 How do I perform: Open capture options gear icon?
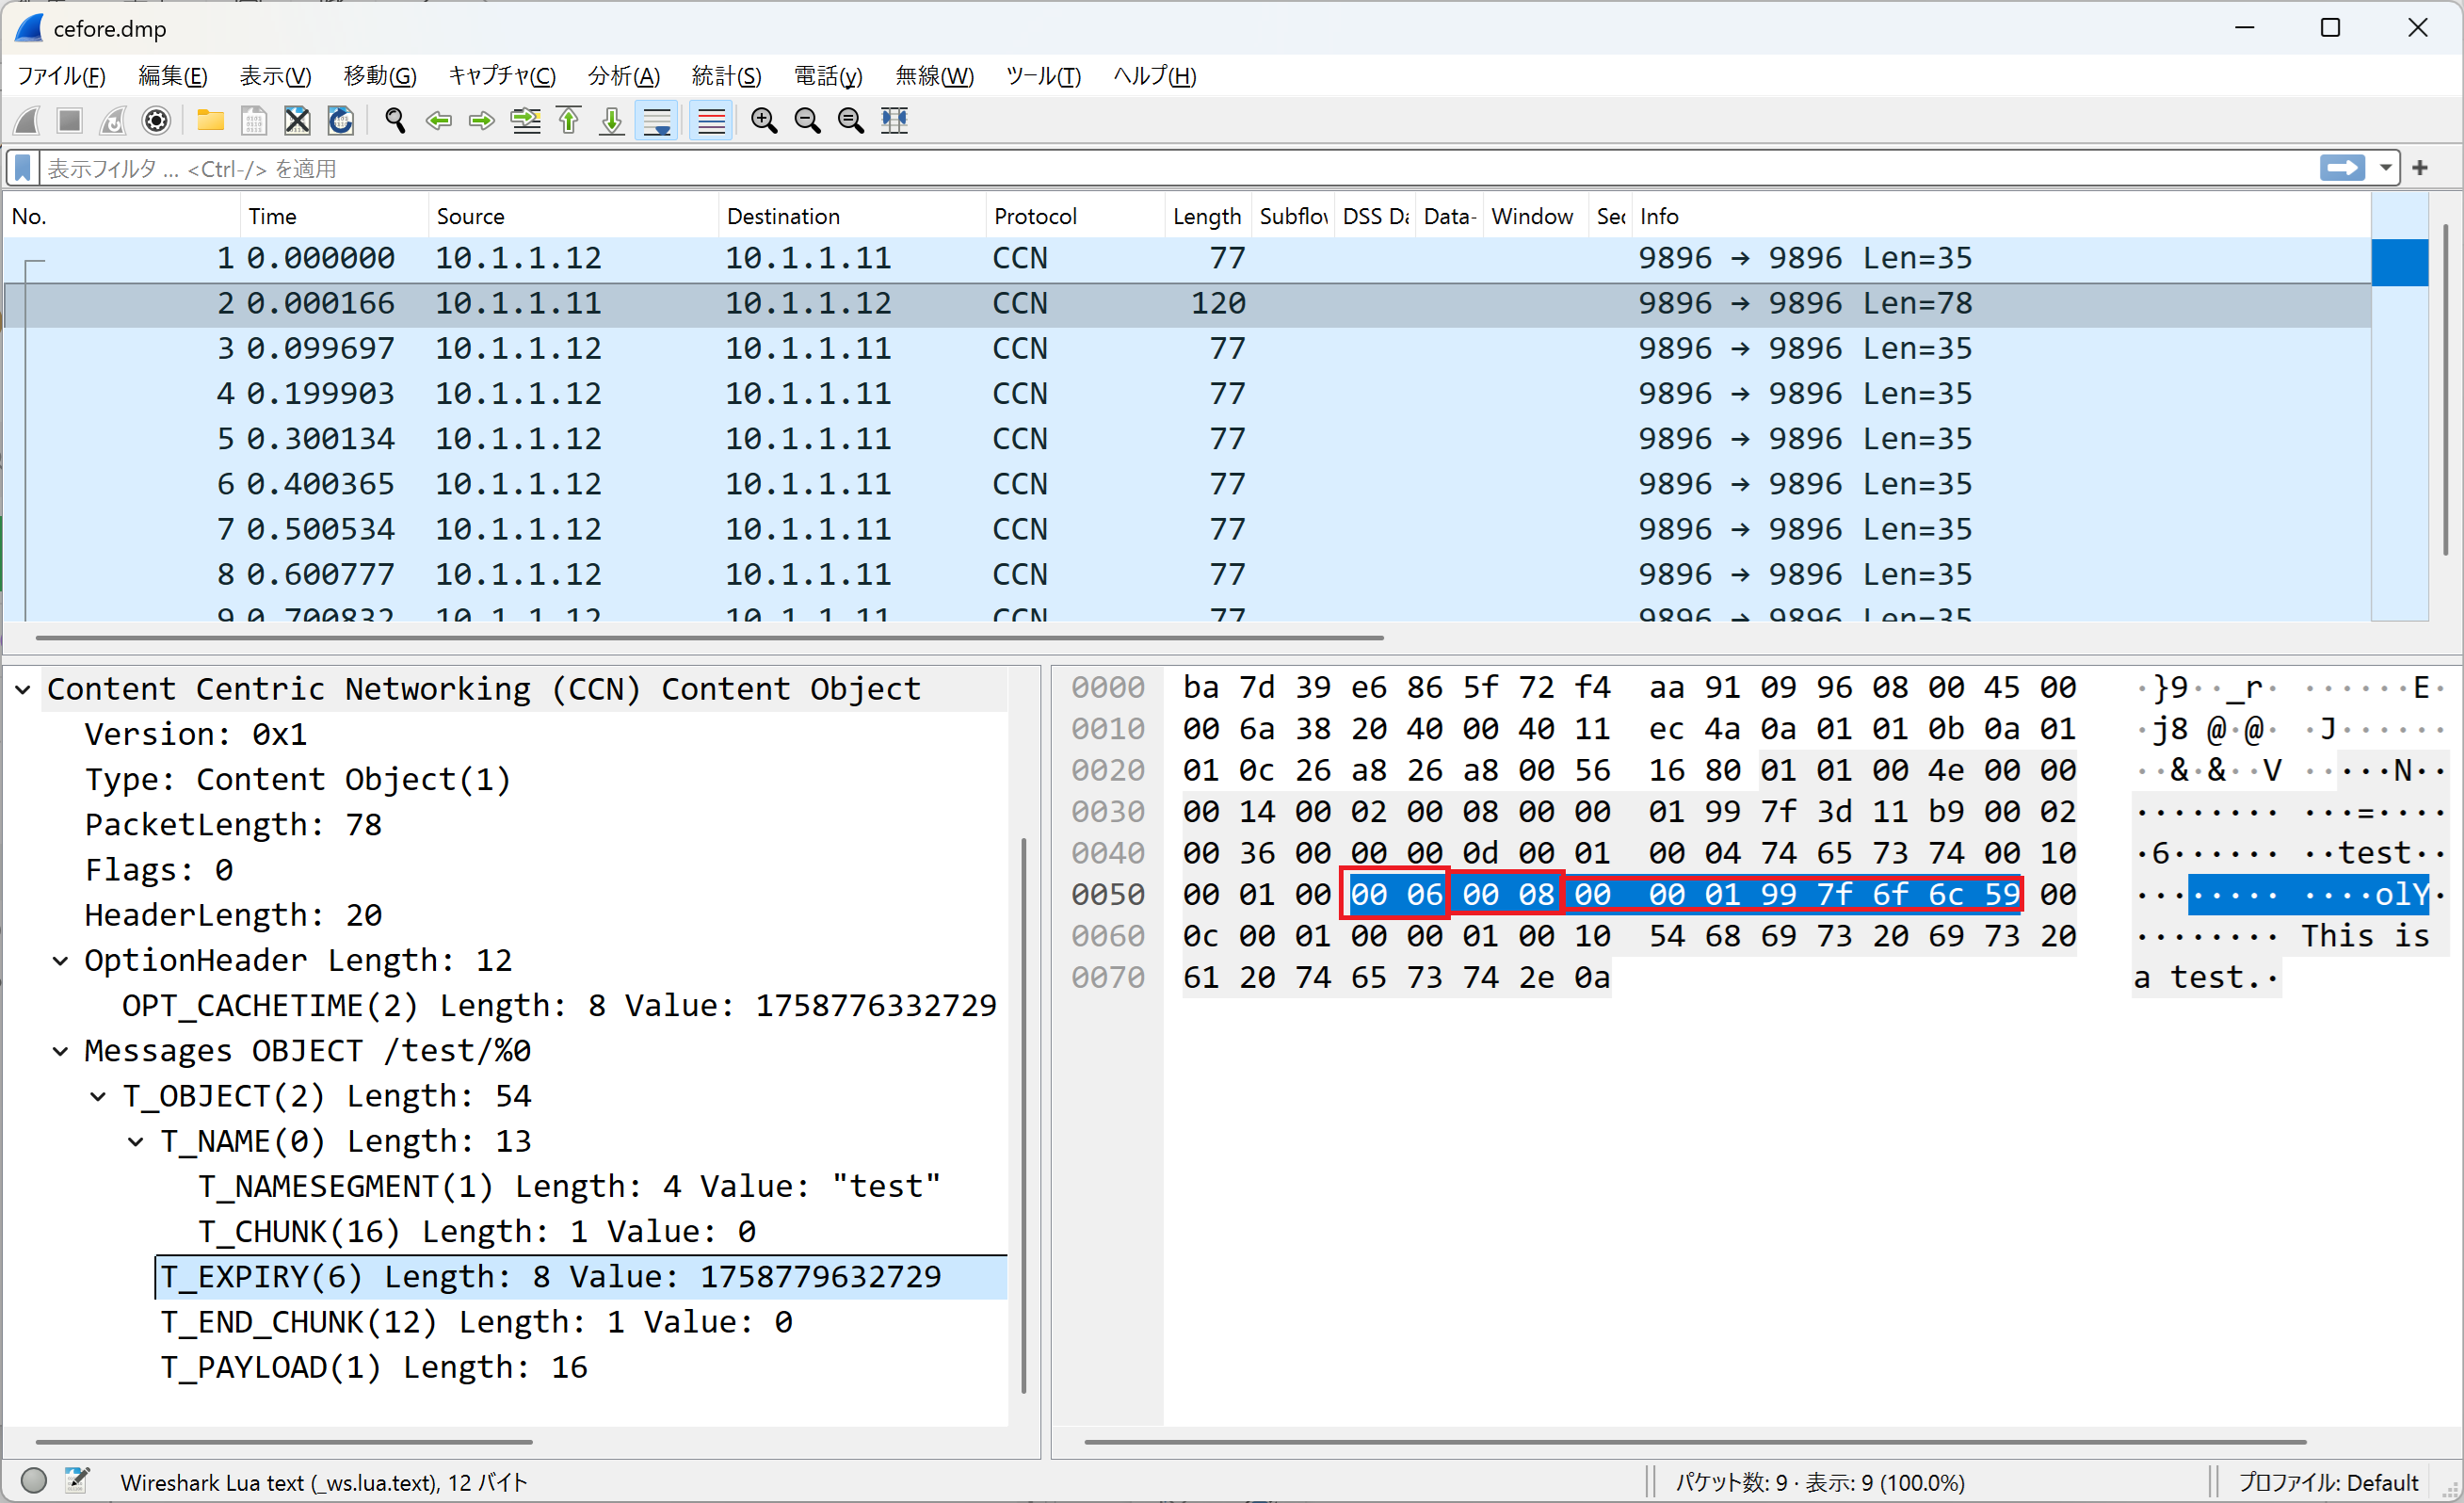click(156, 121)
